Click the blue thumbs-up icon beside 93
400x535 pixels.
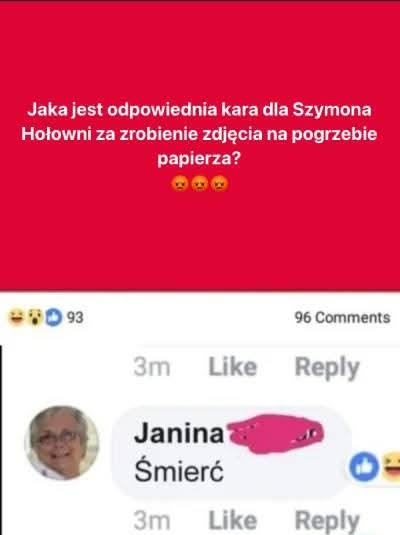coord(54,317)
